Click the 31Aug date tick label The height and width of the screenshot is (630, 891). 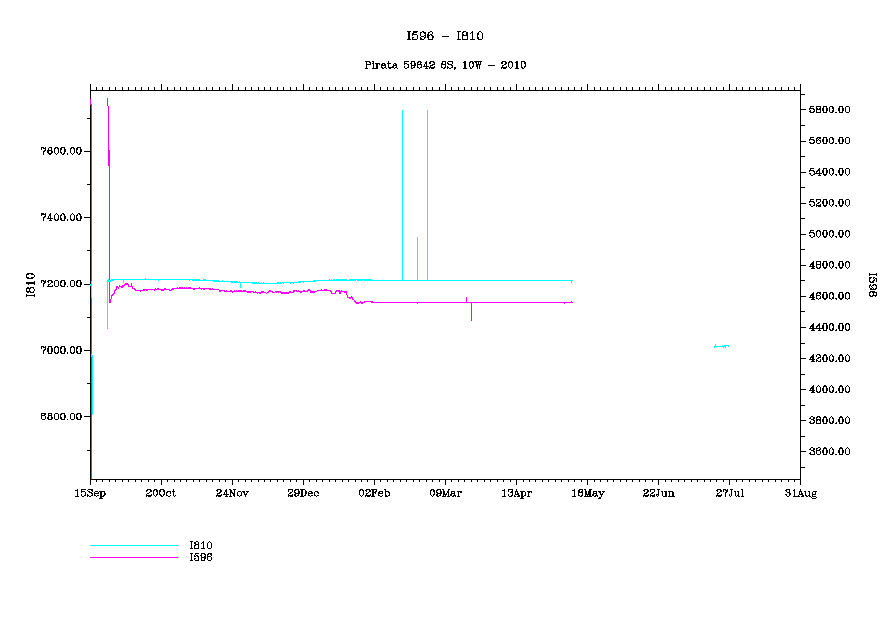pyautogui.click(x=800, y=493)
